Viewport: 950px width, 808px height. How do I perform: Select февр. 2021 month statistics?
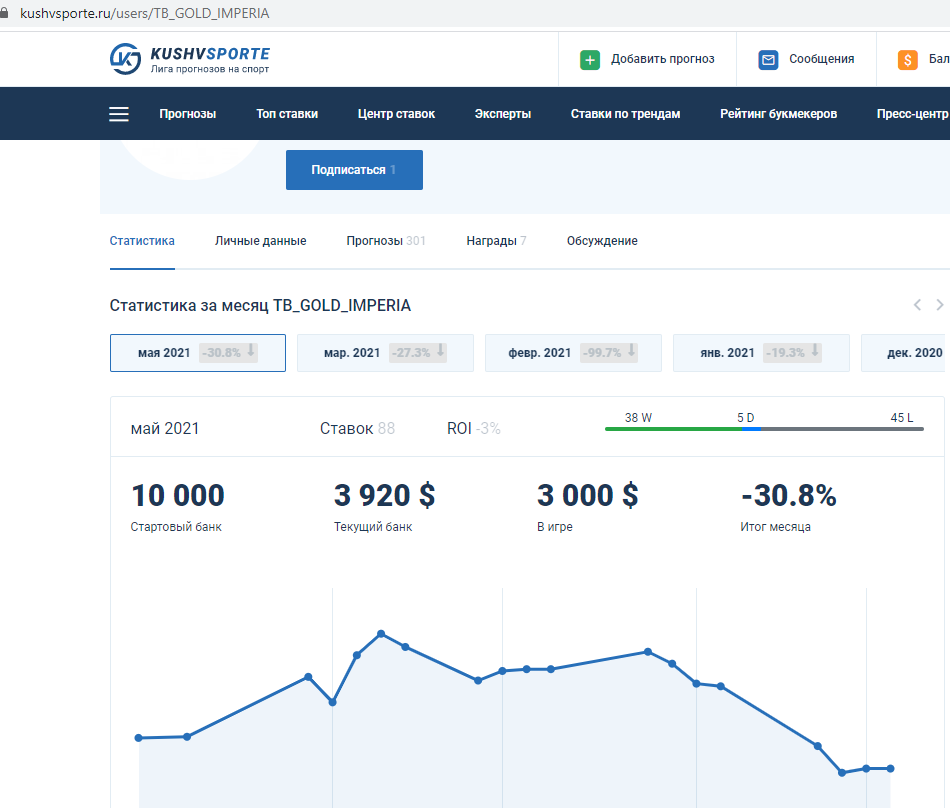pos(573,353)
